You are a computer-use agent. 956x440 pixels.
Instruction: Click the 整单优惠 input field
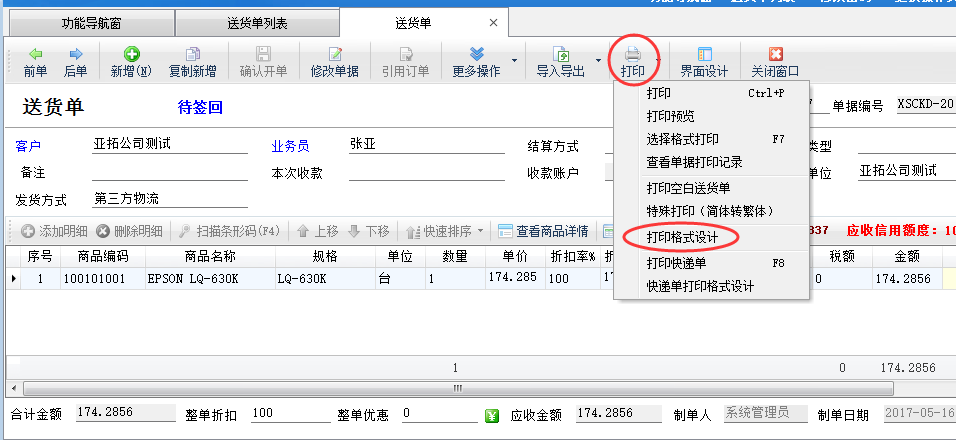[437, 414]
